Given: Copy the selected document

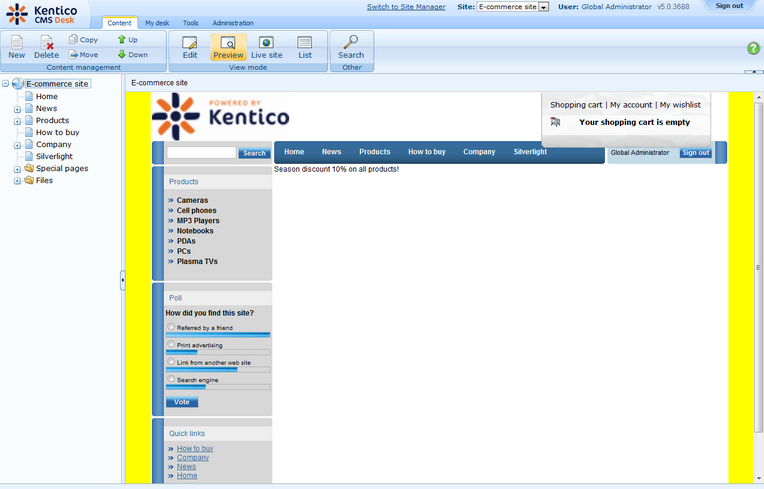Looking at the screenshot, I should coord(83,39).
